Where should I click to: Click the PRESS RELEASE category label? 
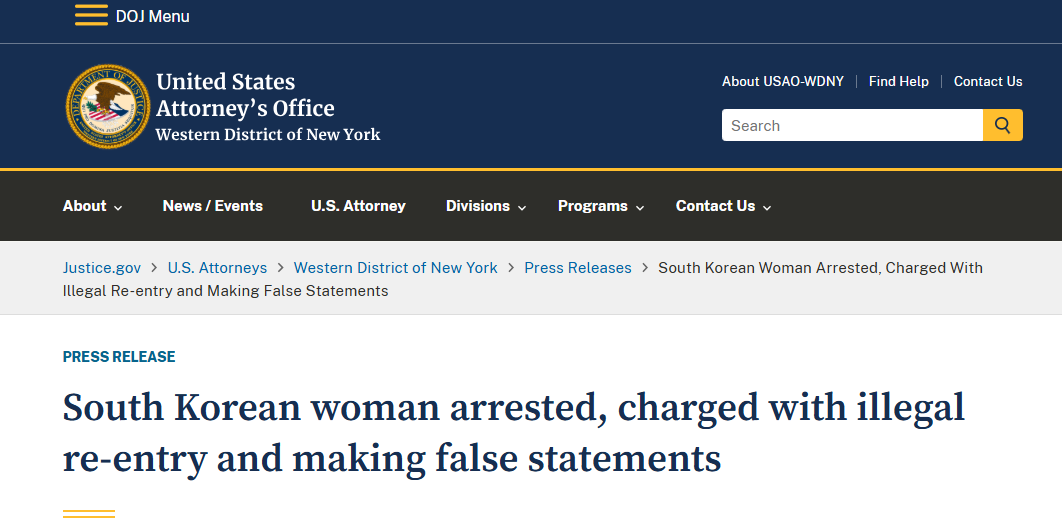[x=119, y=357]
